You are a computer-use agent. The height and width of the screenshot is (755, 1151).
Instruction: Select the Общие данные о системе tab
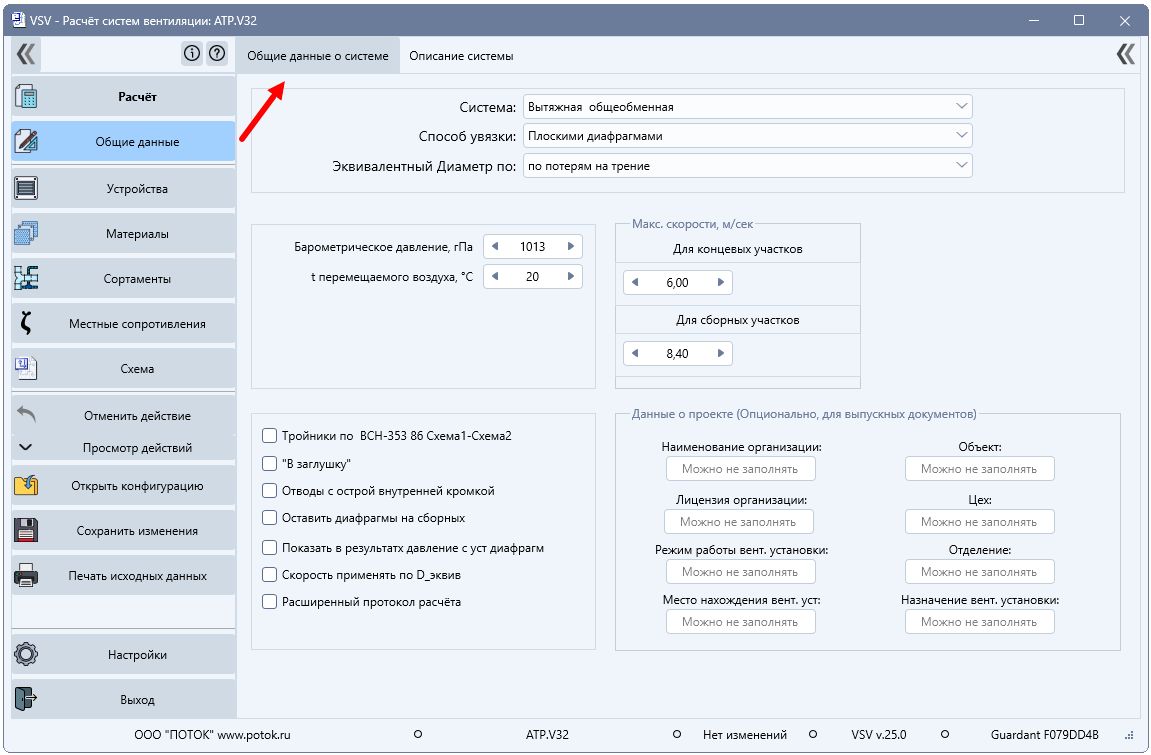point(318,56)
